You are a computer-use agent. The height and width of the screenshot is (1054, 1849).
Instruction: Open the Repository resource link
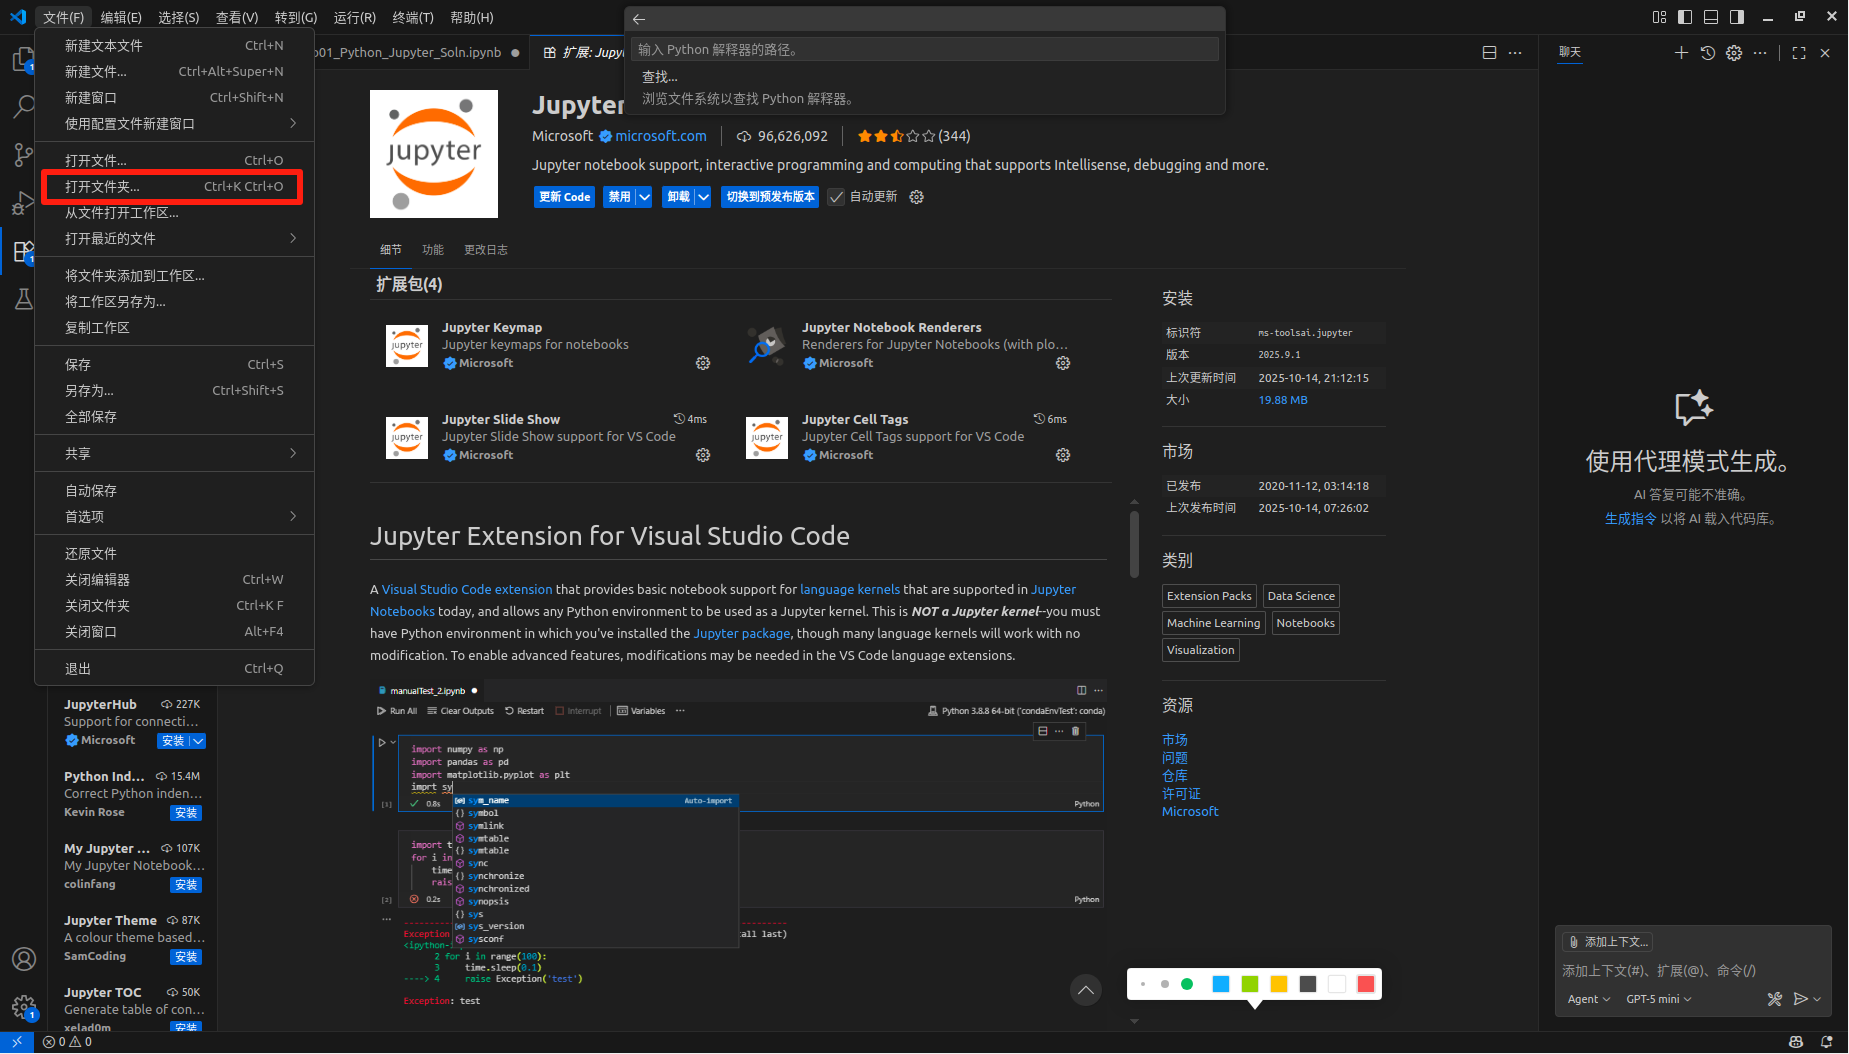click(1174, 776)
